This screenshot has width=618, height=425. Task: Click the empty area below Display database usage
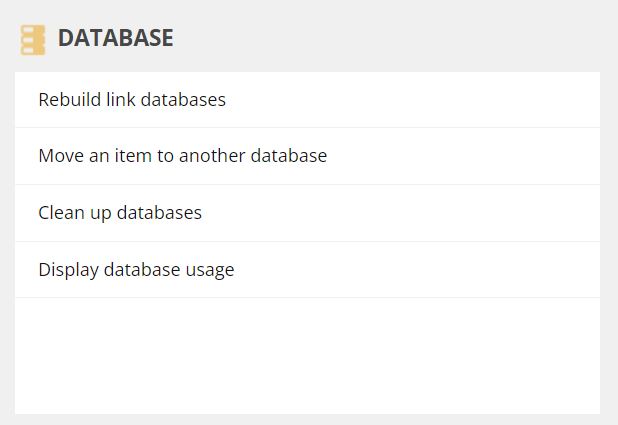click(x=307, y=356)
